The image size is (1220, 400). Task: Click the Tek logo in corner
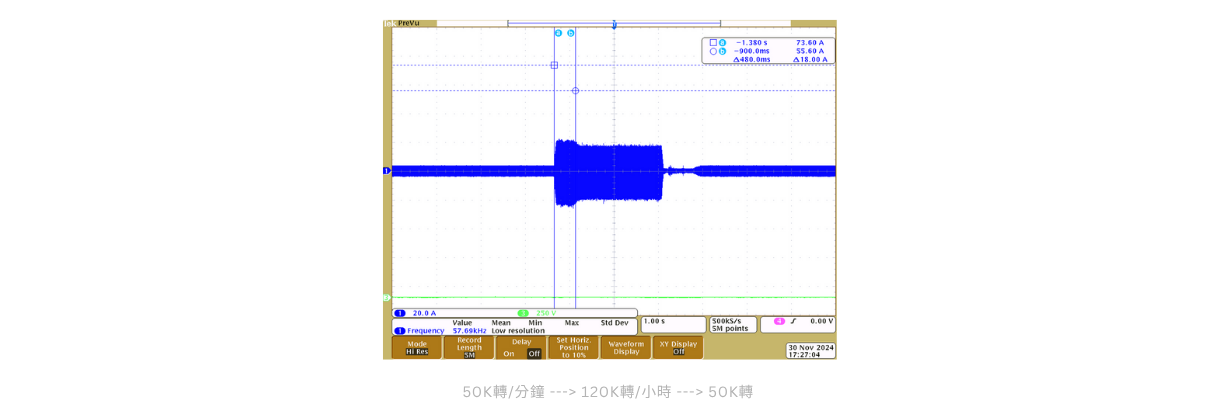pyautogui.click(x=389, y=23)
